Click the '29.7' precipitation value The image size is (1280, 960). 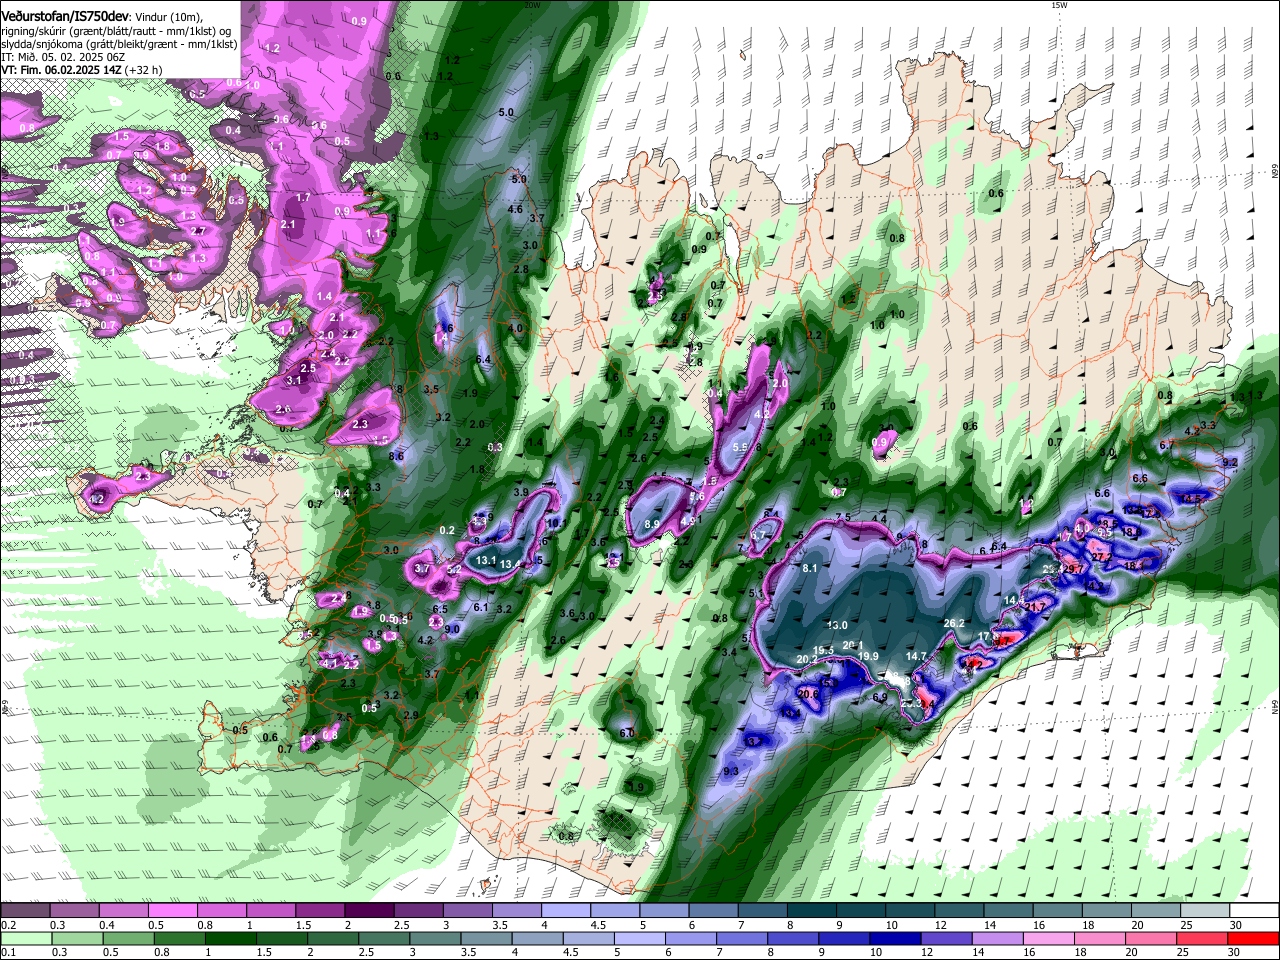click(x=1073, y=568)
